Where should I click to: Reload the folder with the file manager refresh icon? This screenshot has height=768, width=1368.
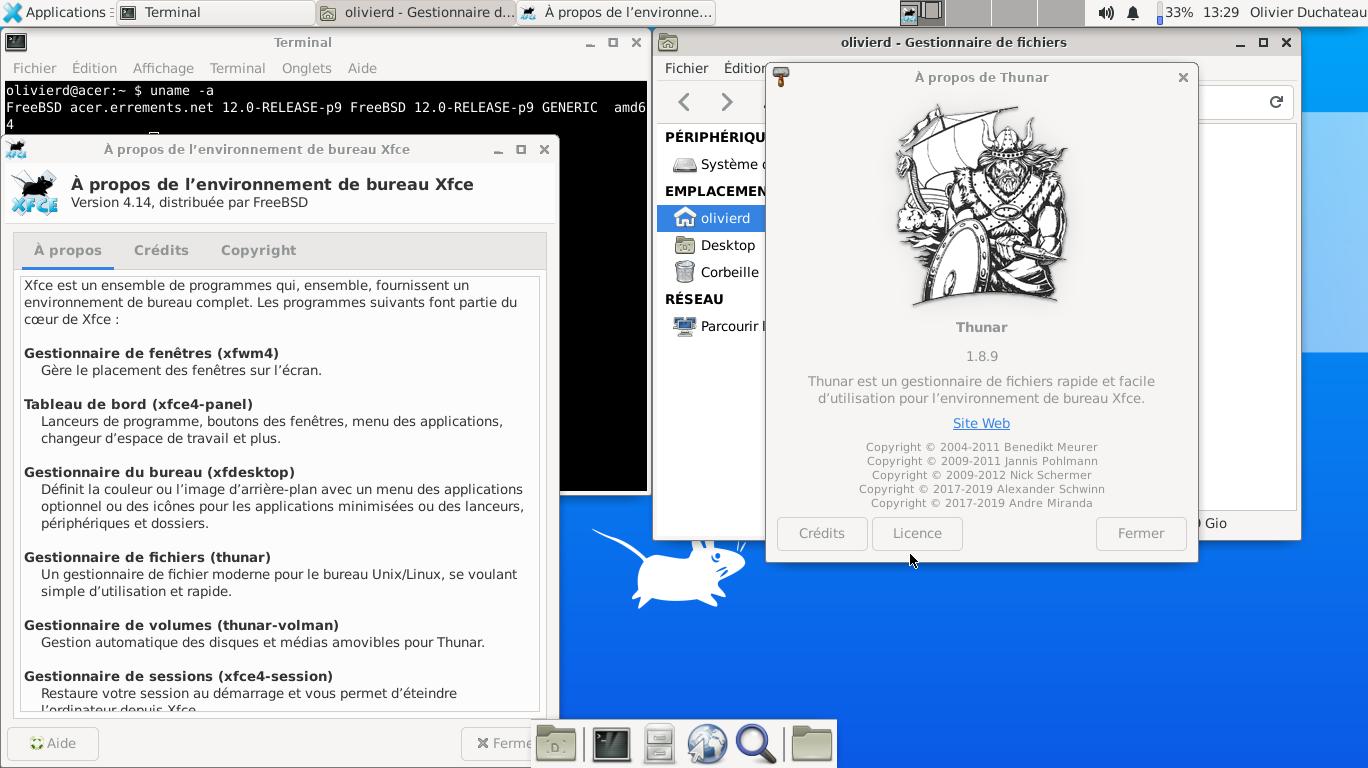[x=1276, y=102]
